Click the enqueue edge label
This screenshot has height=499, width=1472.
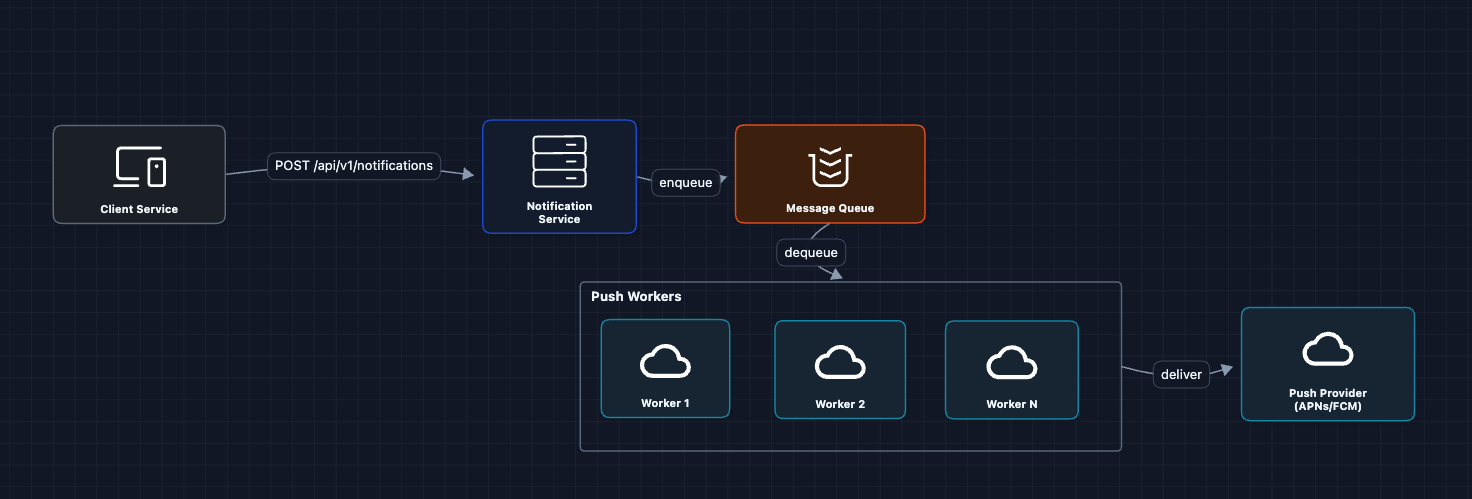[x=685, y=183]
